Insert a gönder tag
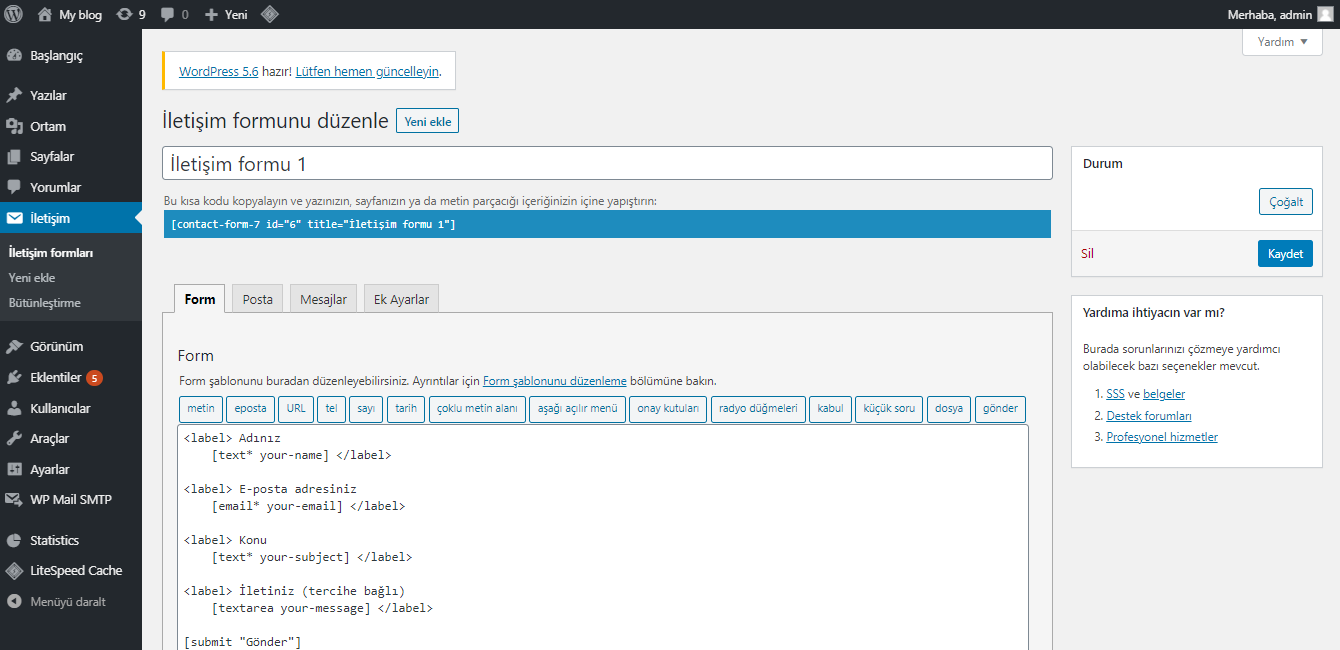Viewport: 1340px width, 650px height. coord(1000,409)
